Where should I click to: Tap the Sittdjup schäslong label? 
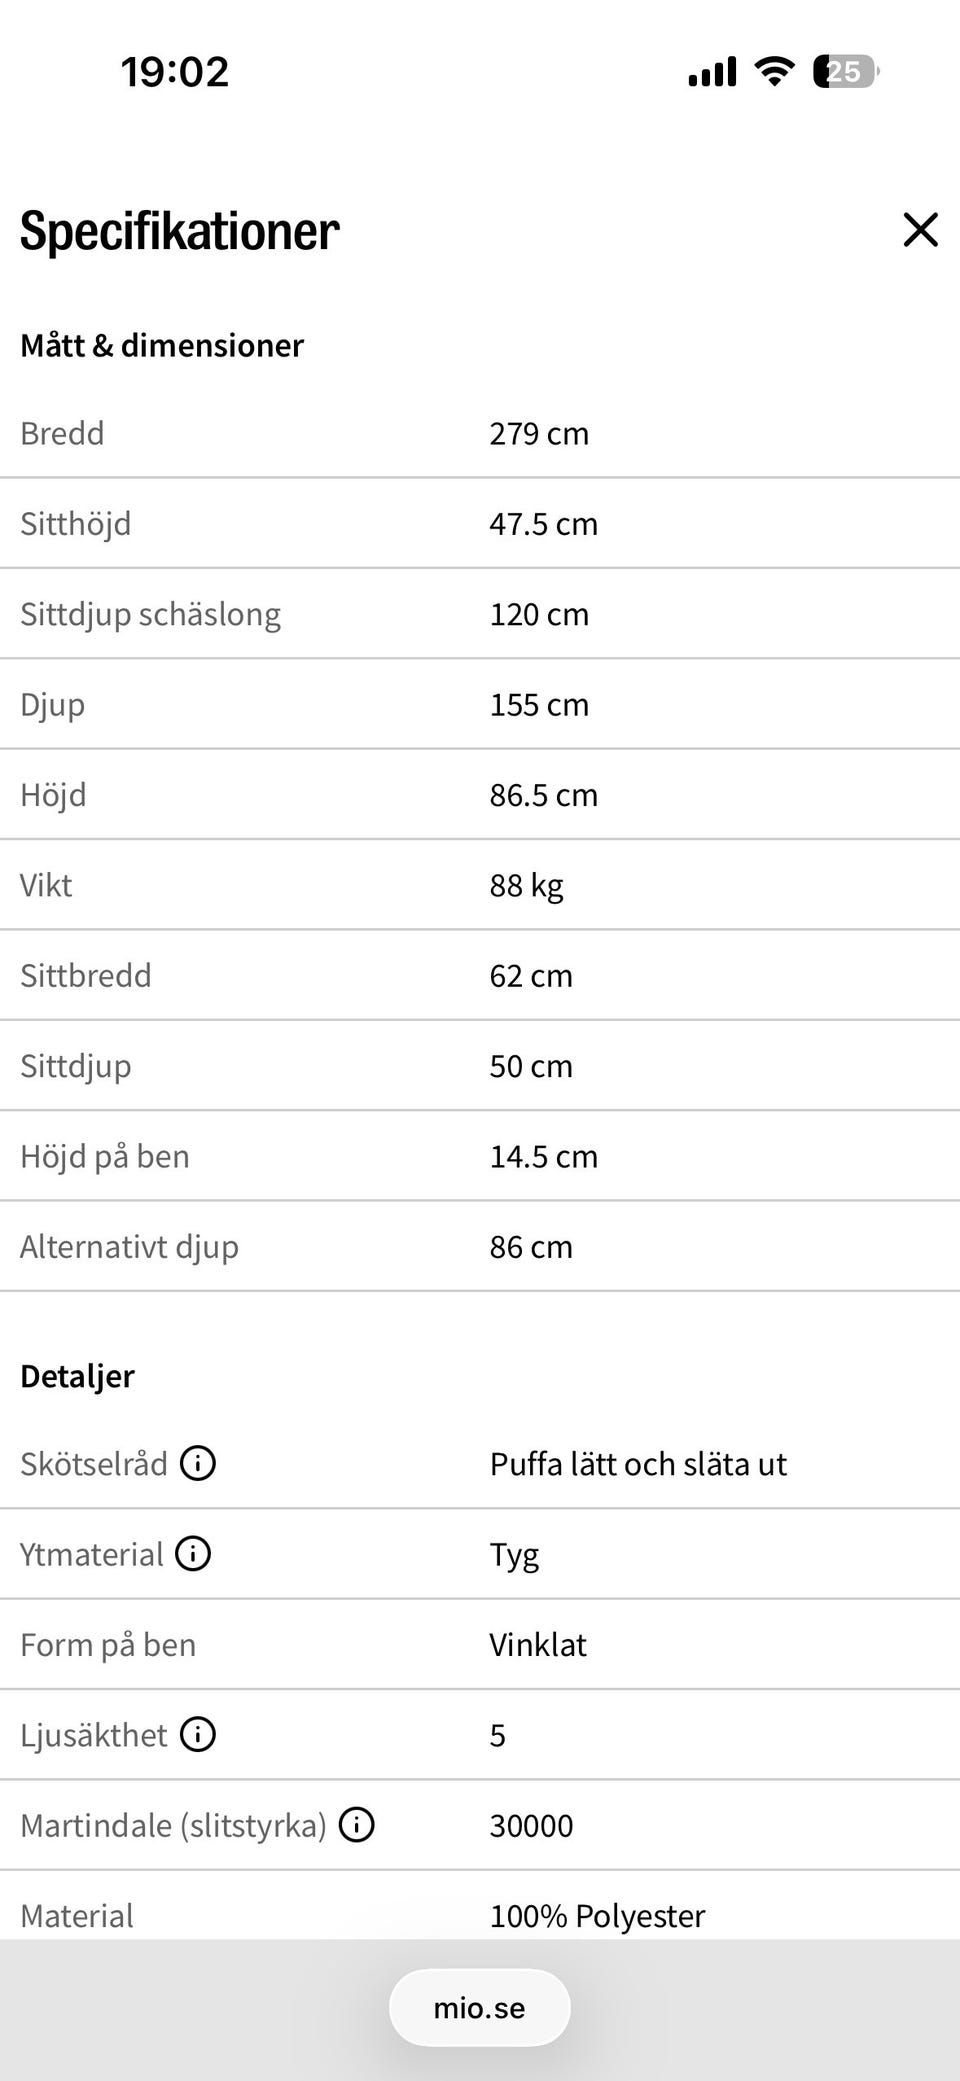pos(150,614)
